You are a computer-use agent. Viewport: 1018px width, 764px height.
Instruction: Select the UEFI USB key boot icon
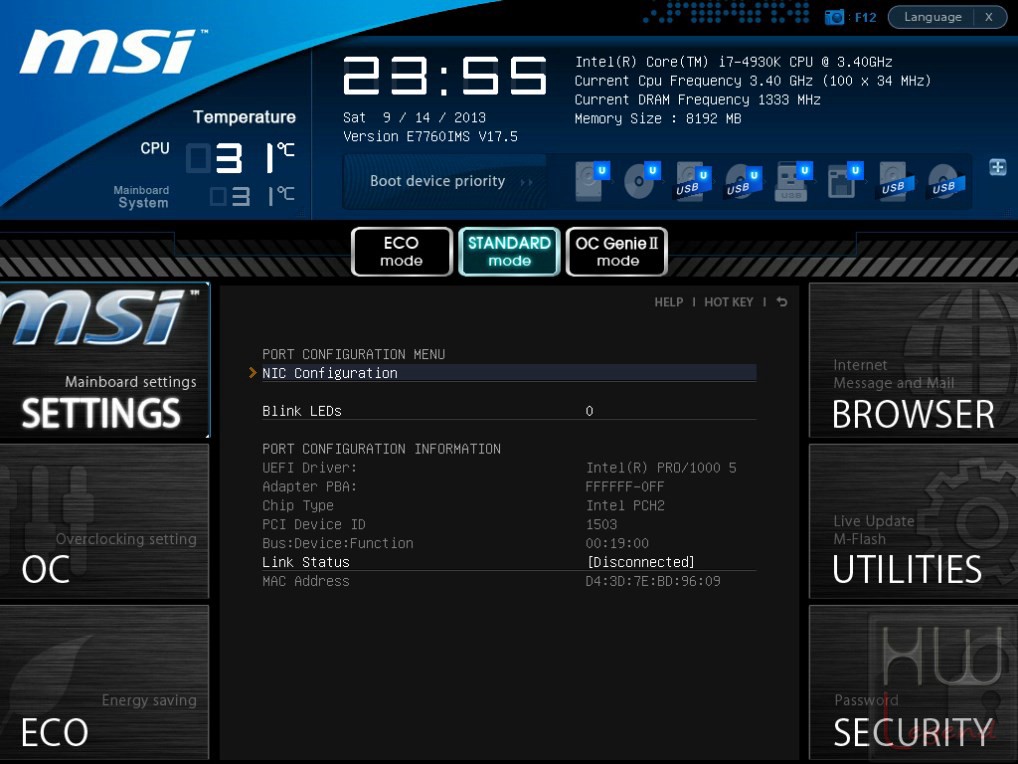(794, 181)
